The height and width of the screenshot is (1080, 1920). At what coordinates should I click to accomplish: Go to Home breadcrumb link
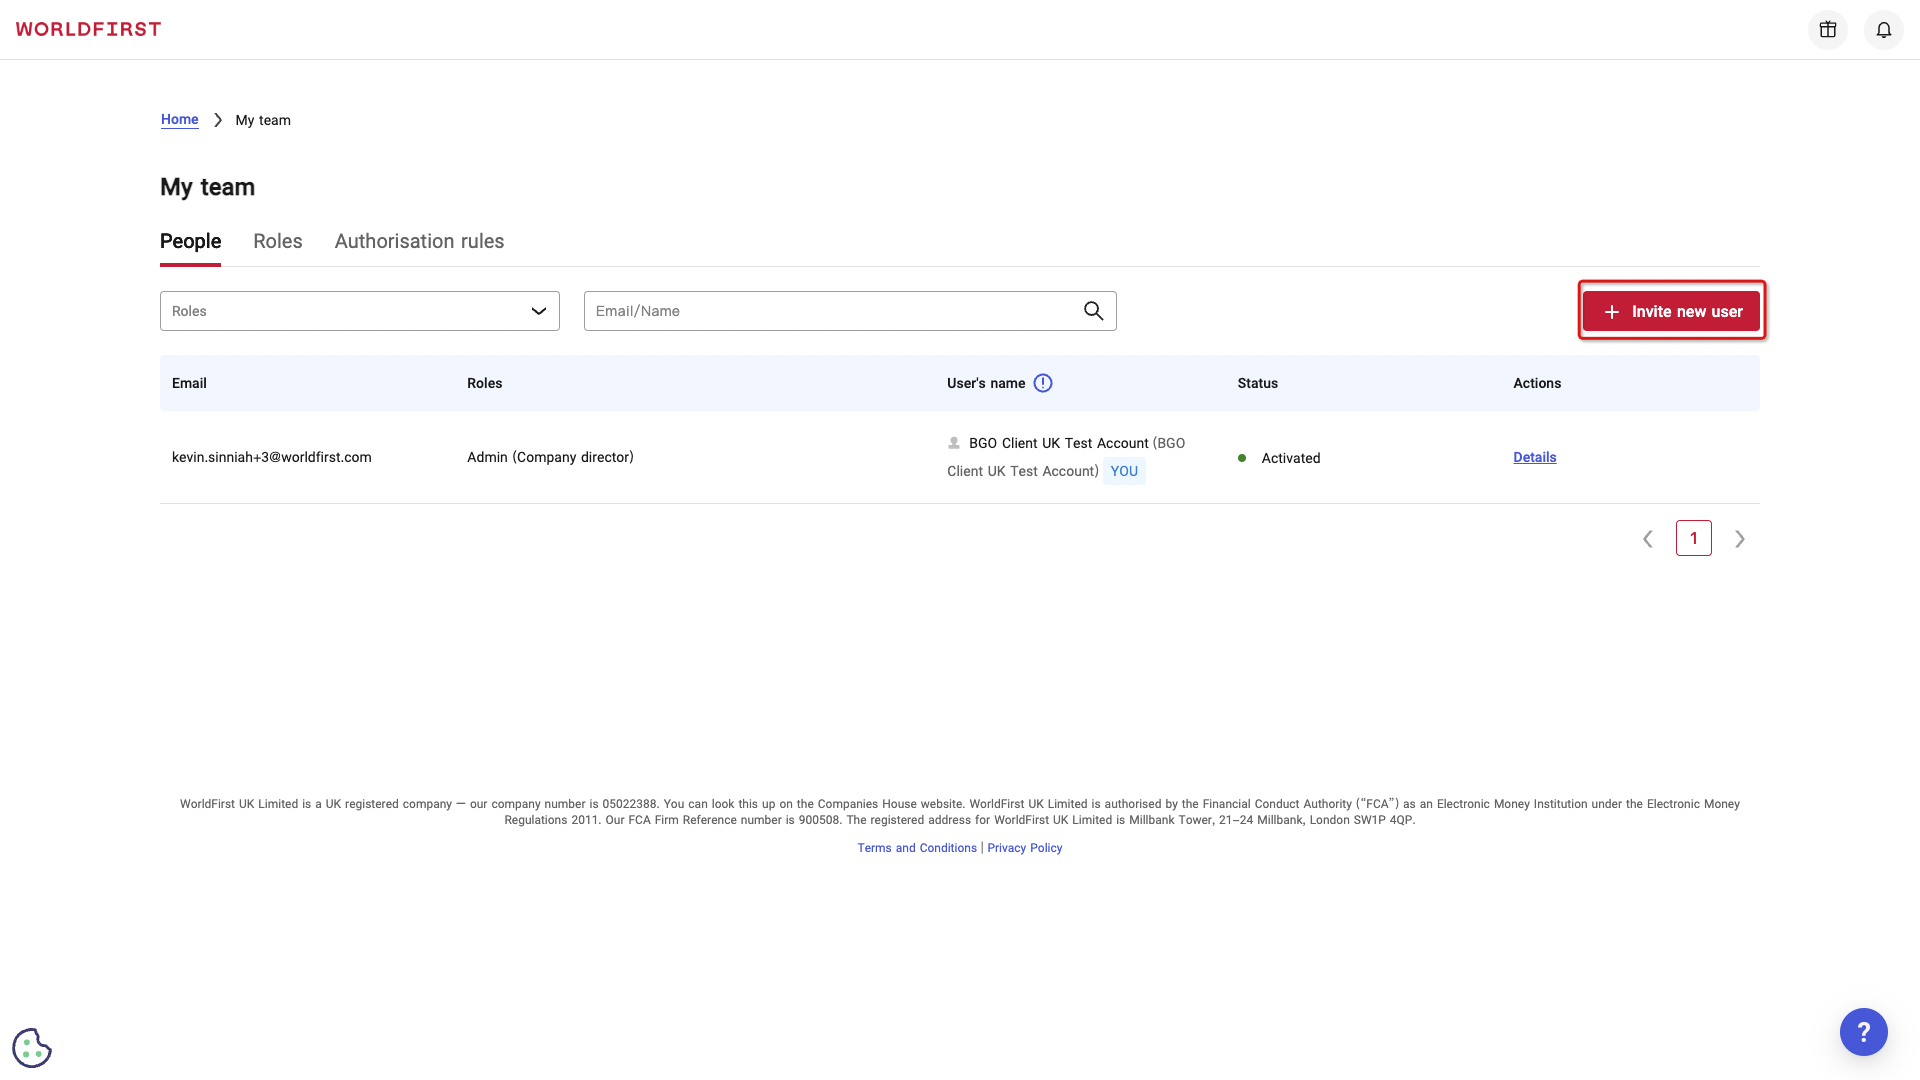click(180, 119)
